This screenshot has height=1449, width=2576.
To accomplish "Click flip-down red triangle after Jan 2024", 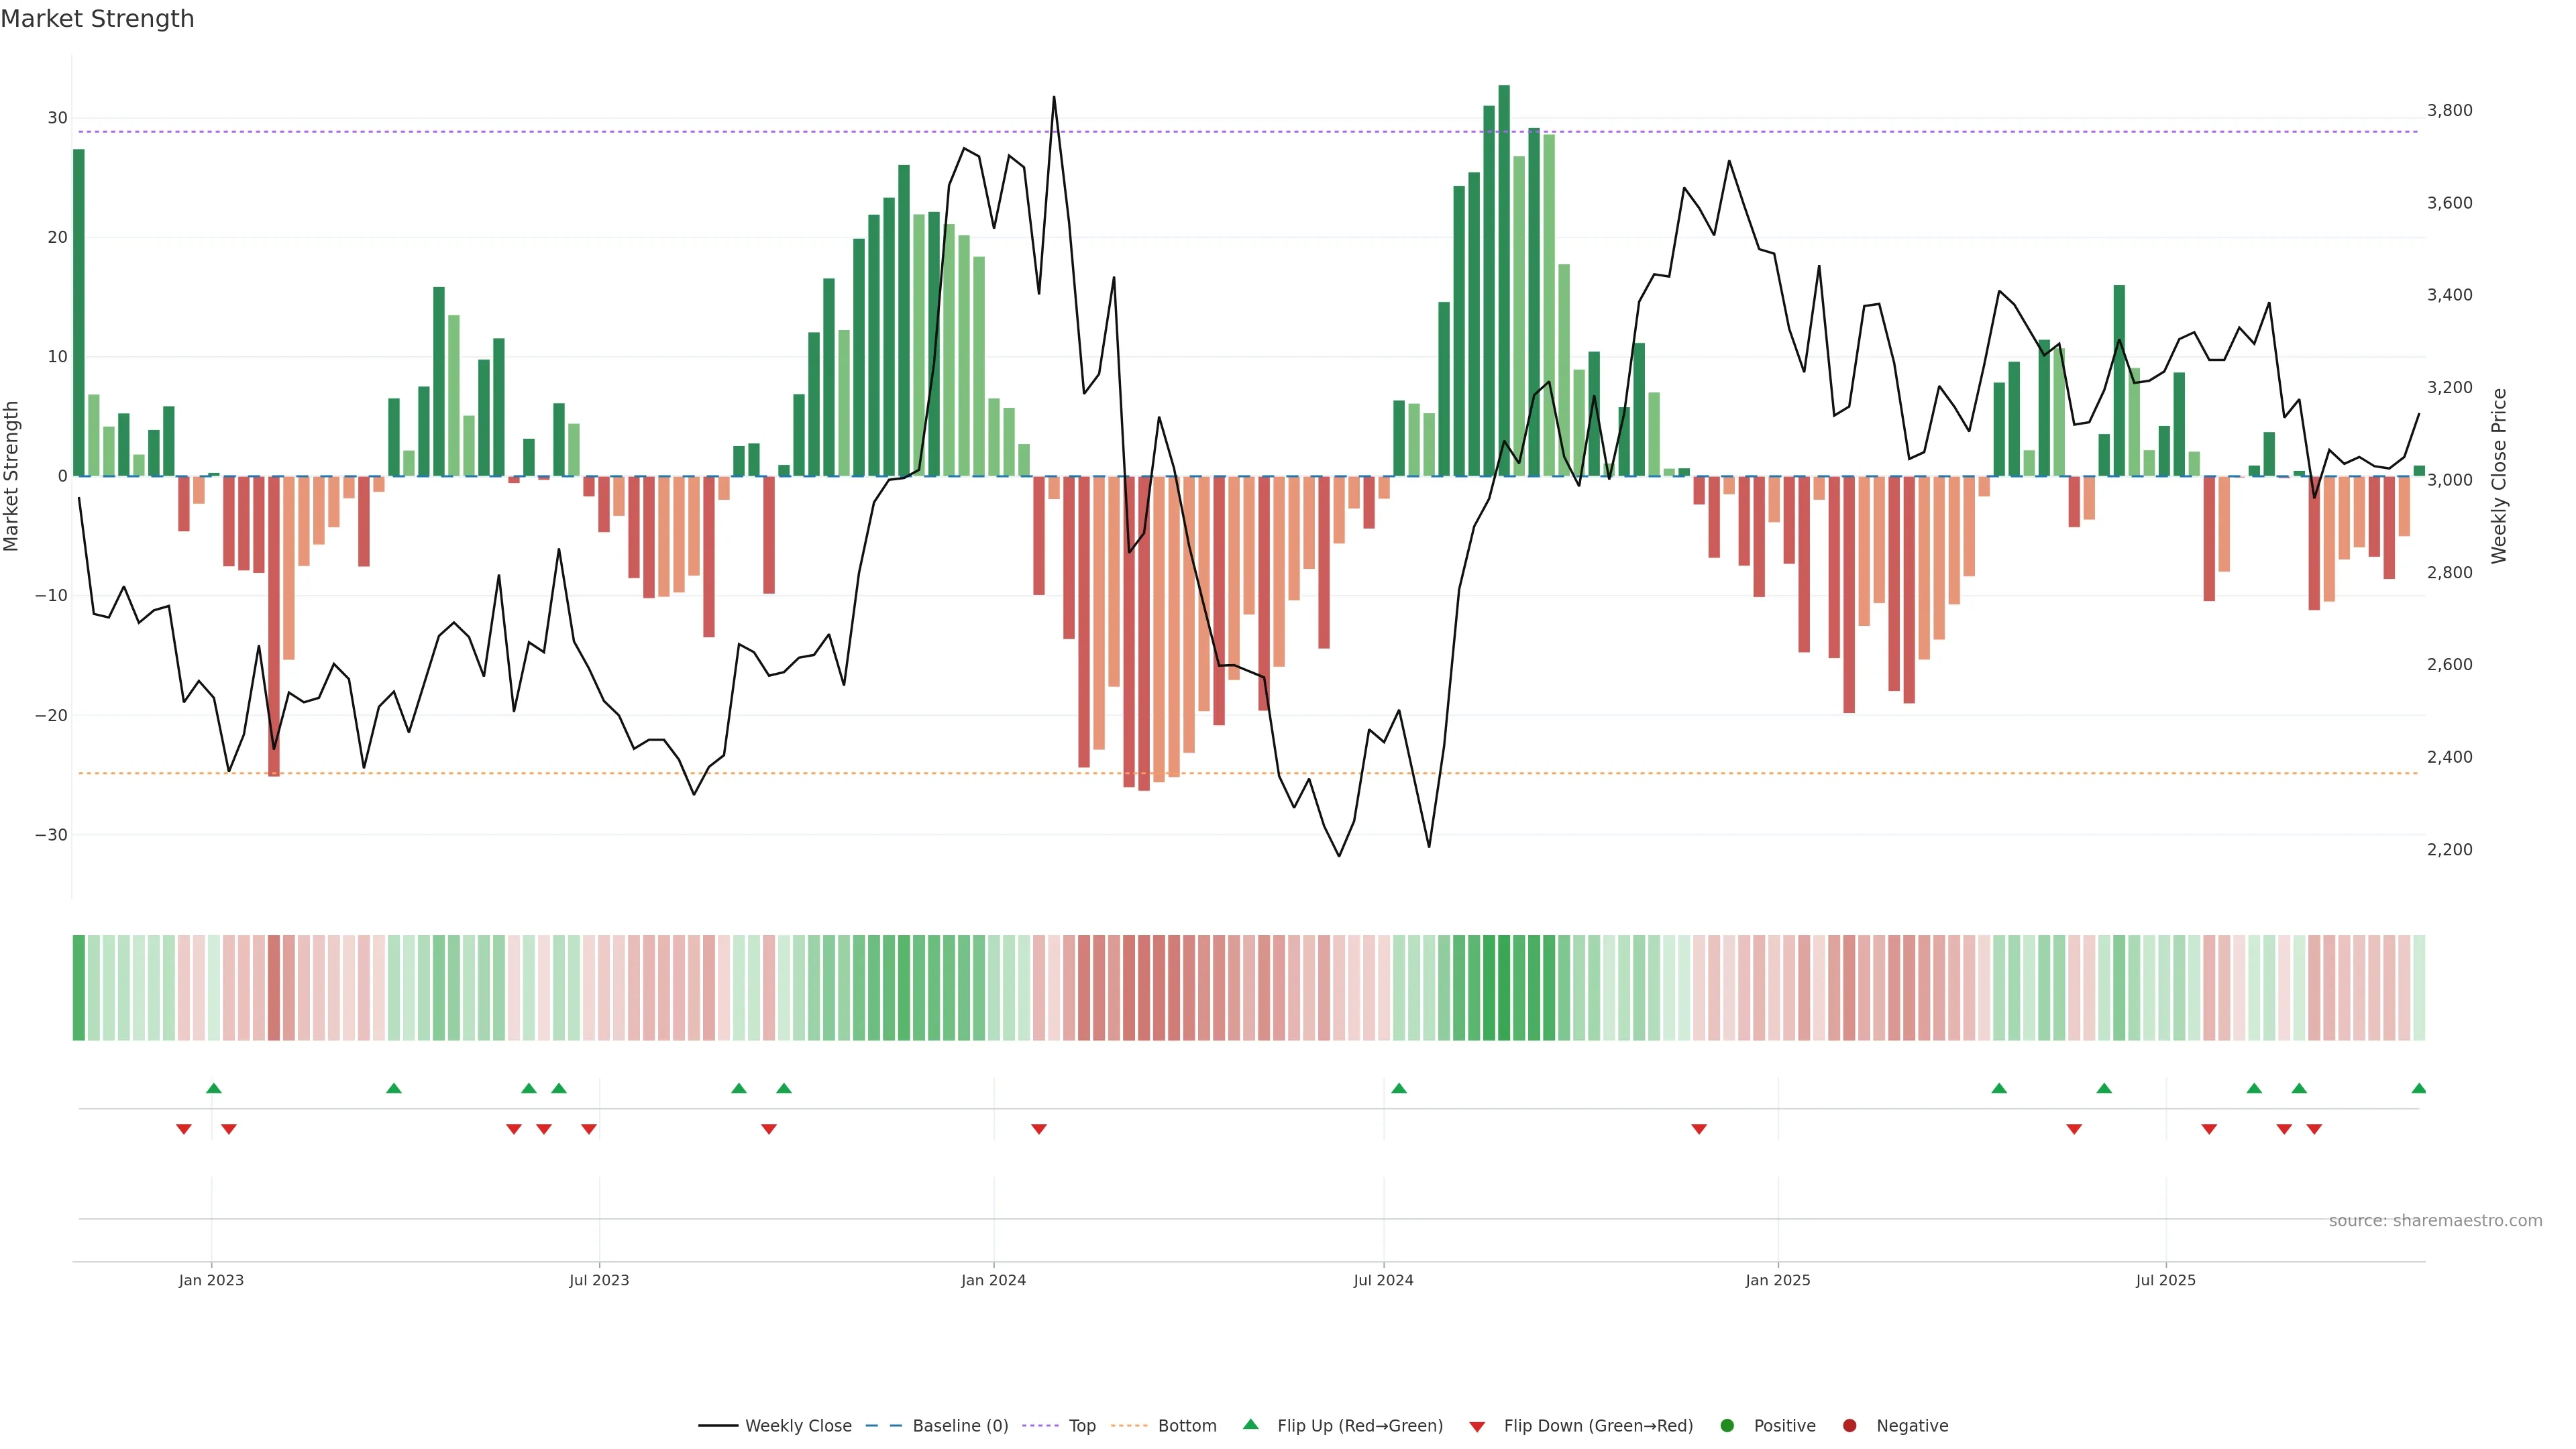I will click(1039, 1129).
